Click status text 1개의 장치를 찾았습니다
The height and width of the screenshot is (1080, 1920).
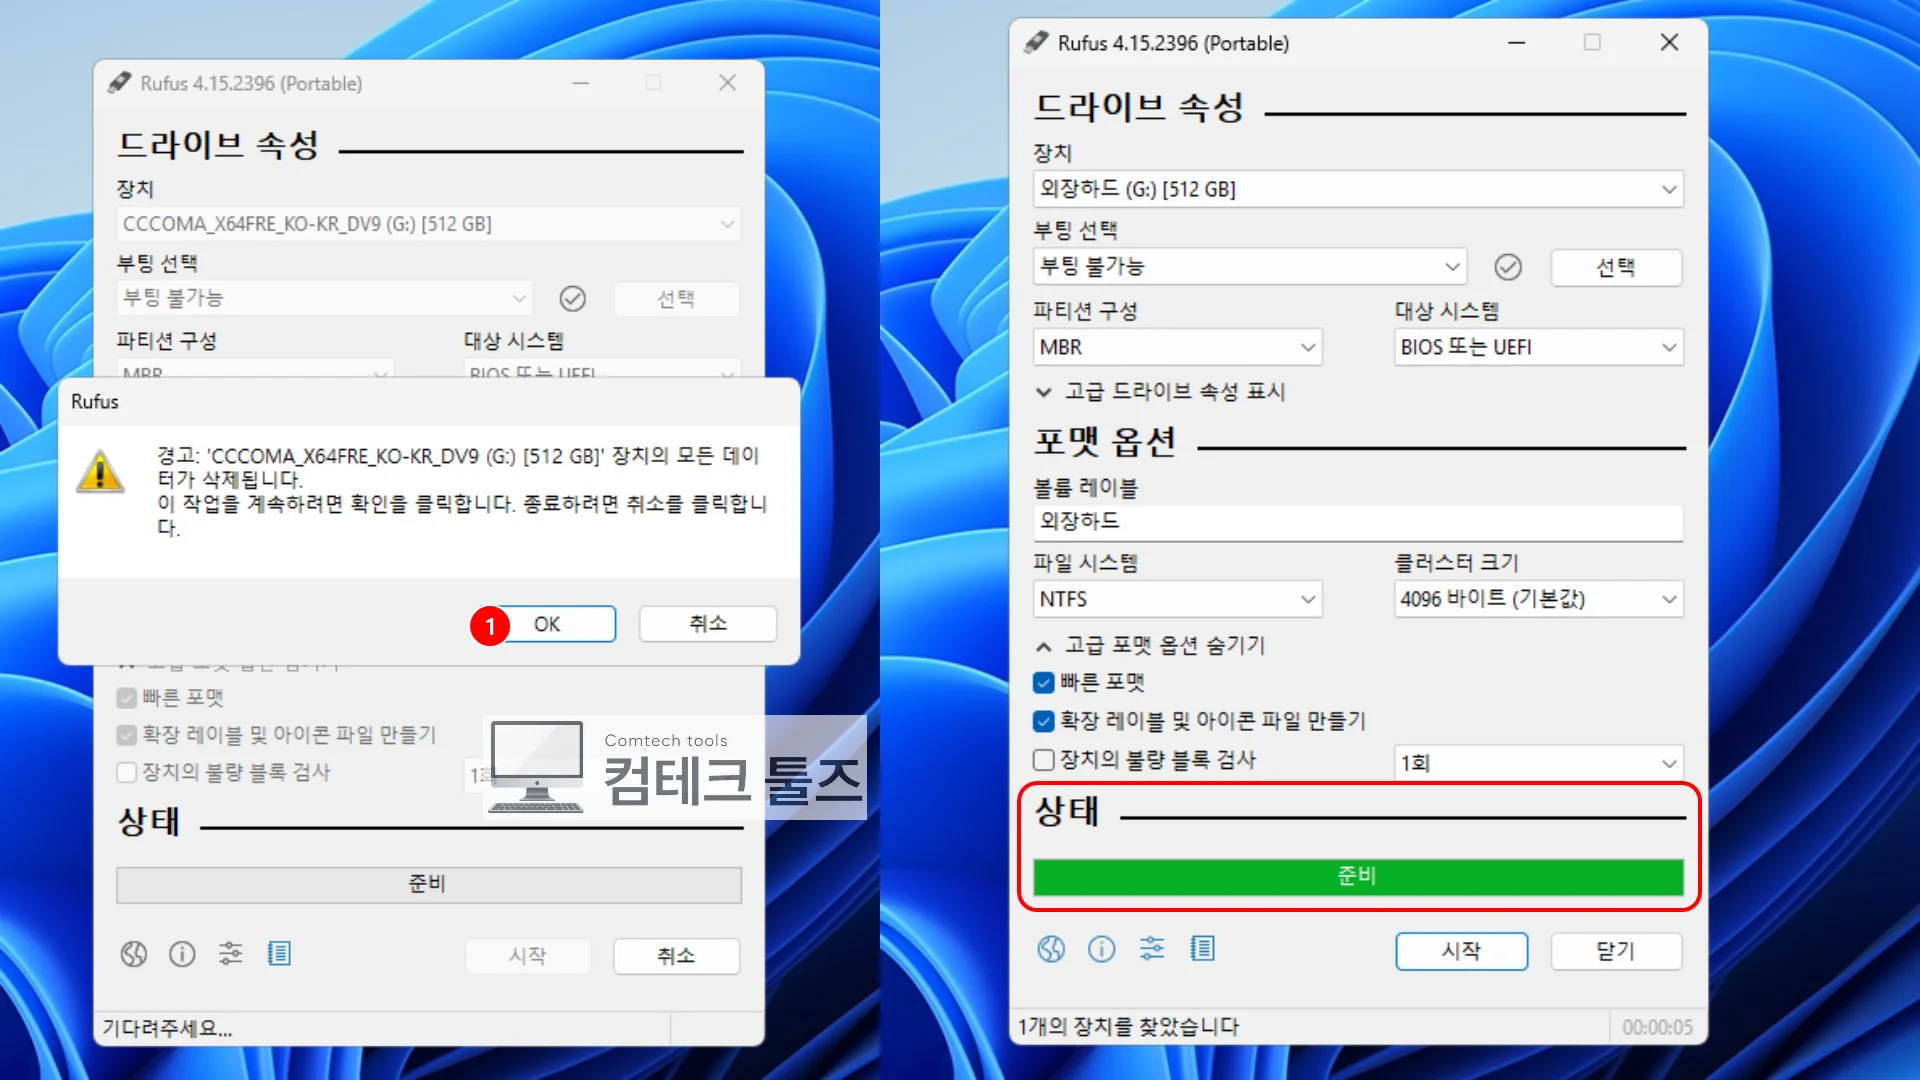pyautogui.click(x=1128, y=1027)
